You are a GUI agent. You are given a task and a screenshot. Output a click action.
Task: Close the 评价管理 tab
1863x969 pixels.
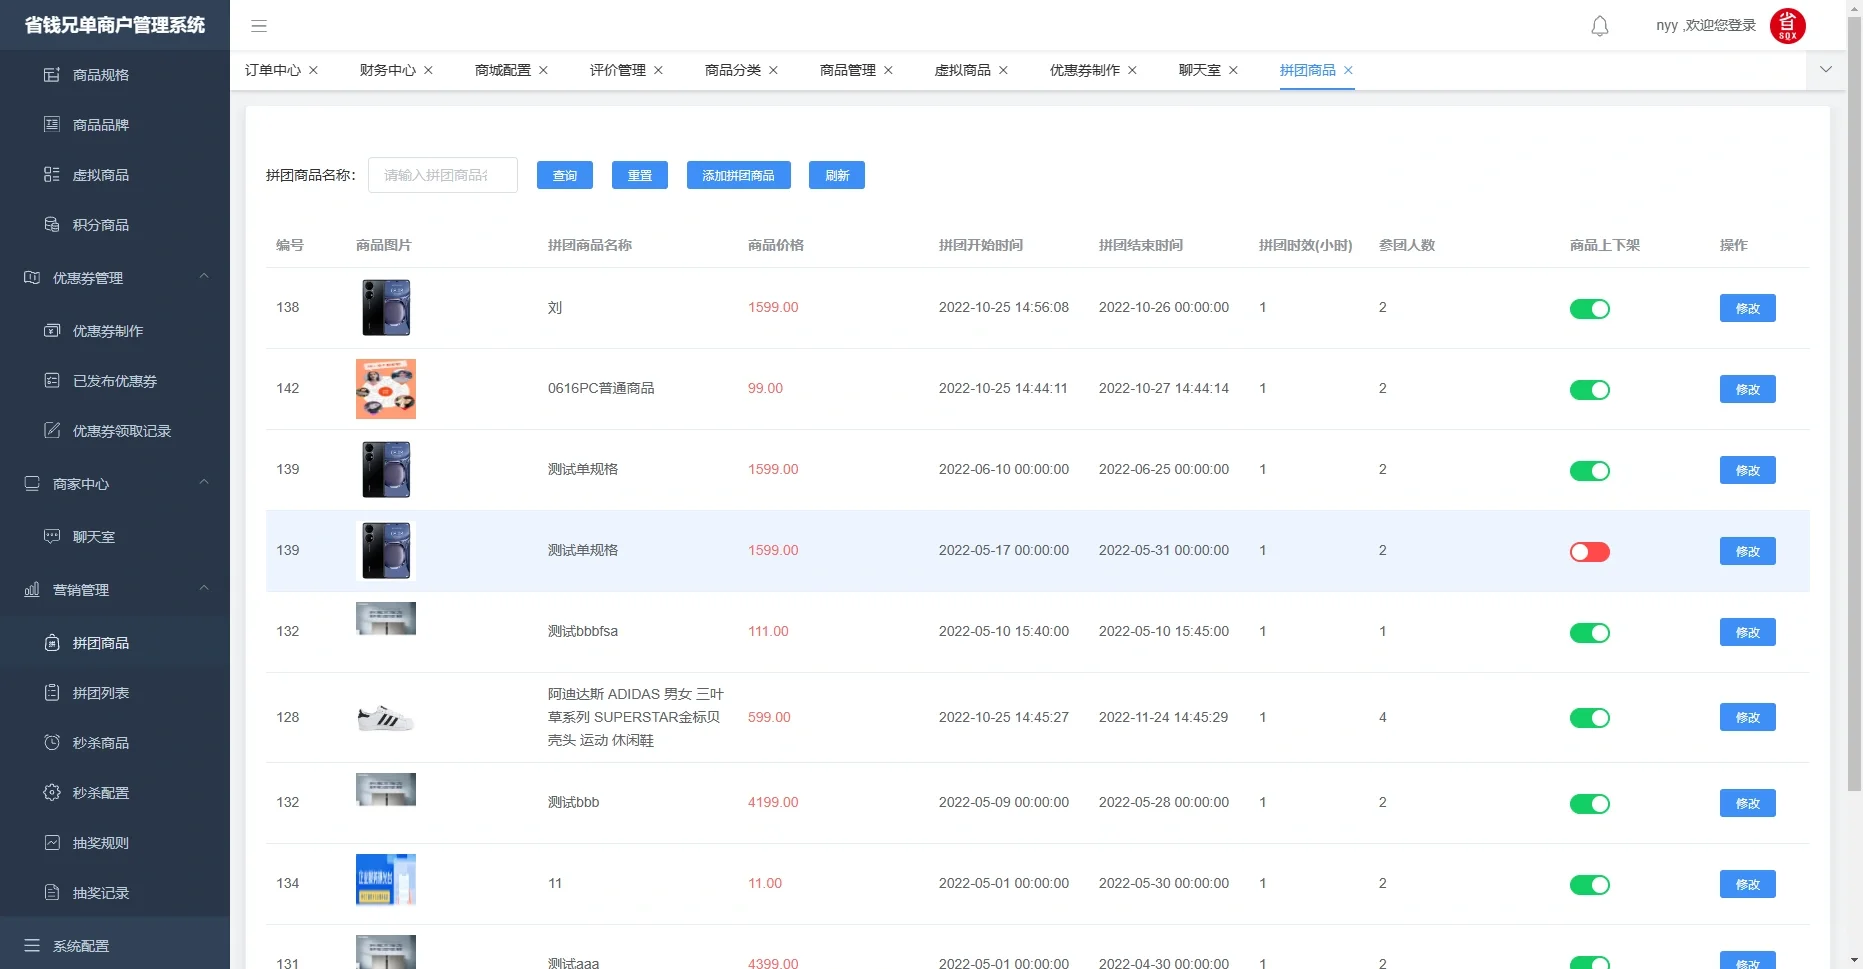[659, 70]
